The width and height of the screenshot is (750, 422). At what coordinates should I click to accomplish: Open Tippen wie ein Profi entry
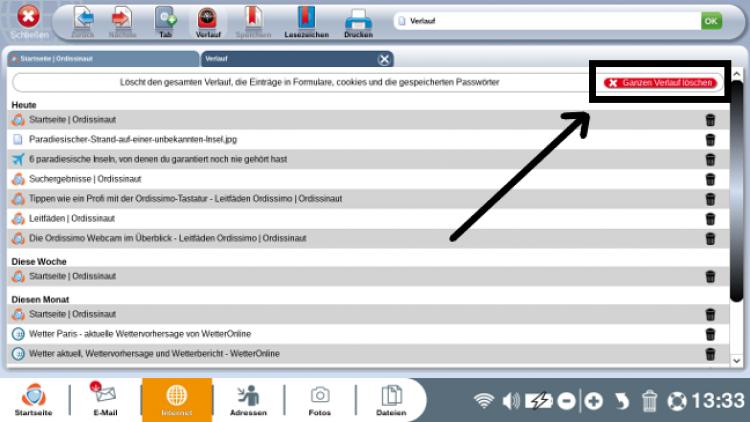pyautogui.click(x=186, y=199)
